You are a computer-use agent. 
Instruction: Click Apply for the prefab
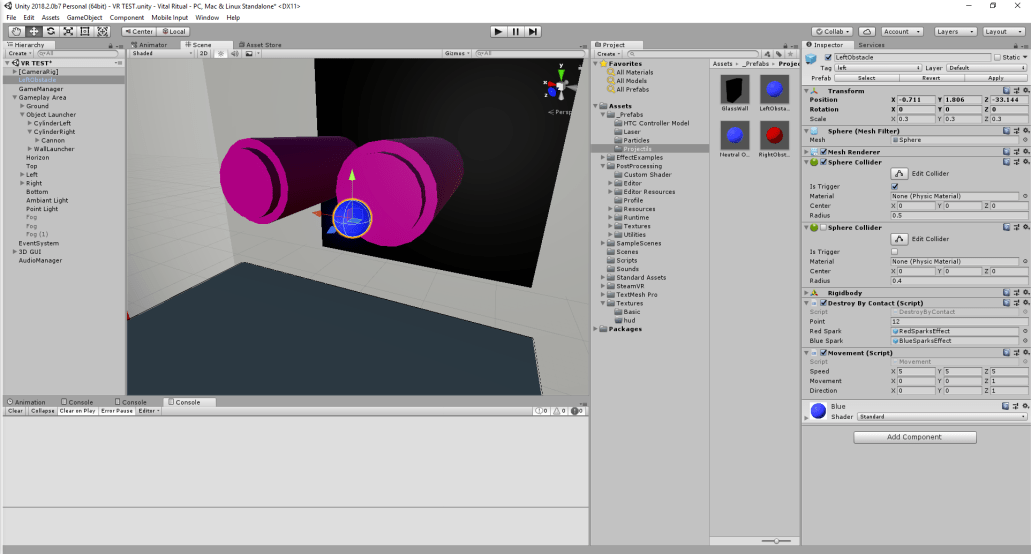click(x=994, y=78)
